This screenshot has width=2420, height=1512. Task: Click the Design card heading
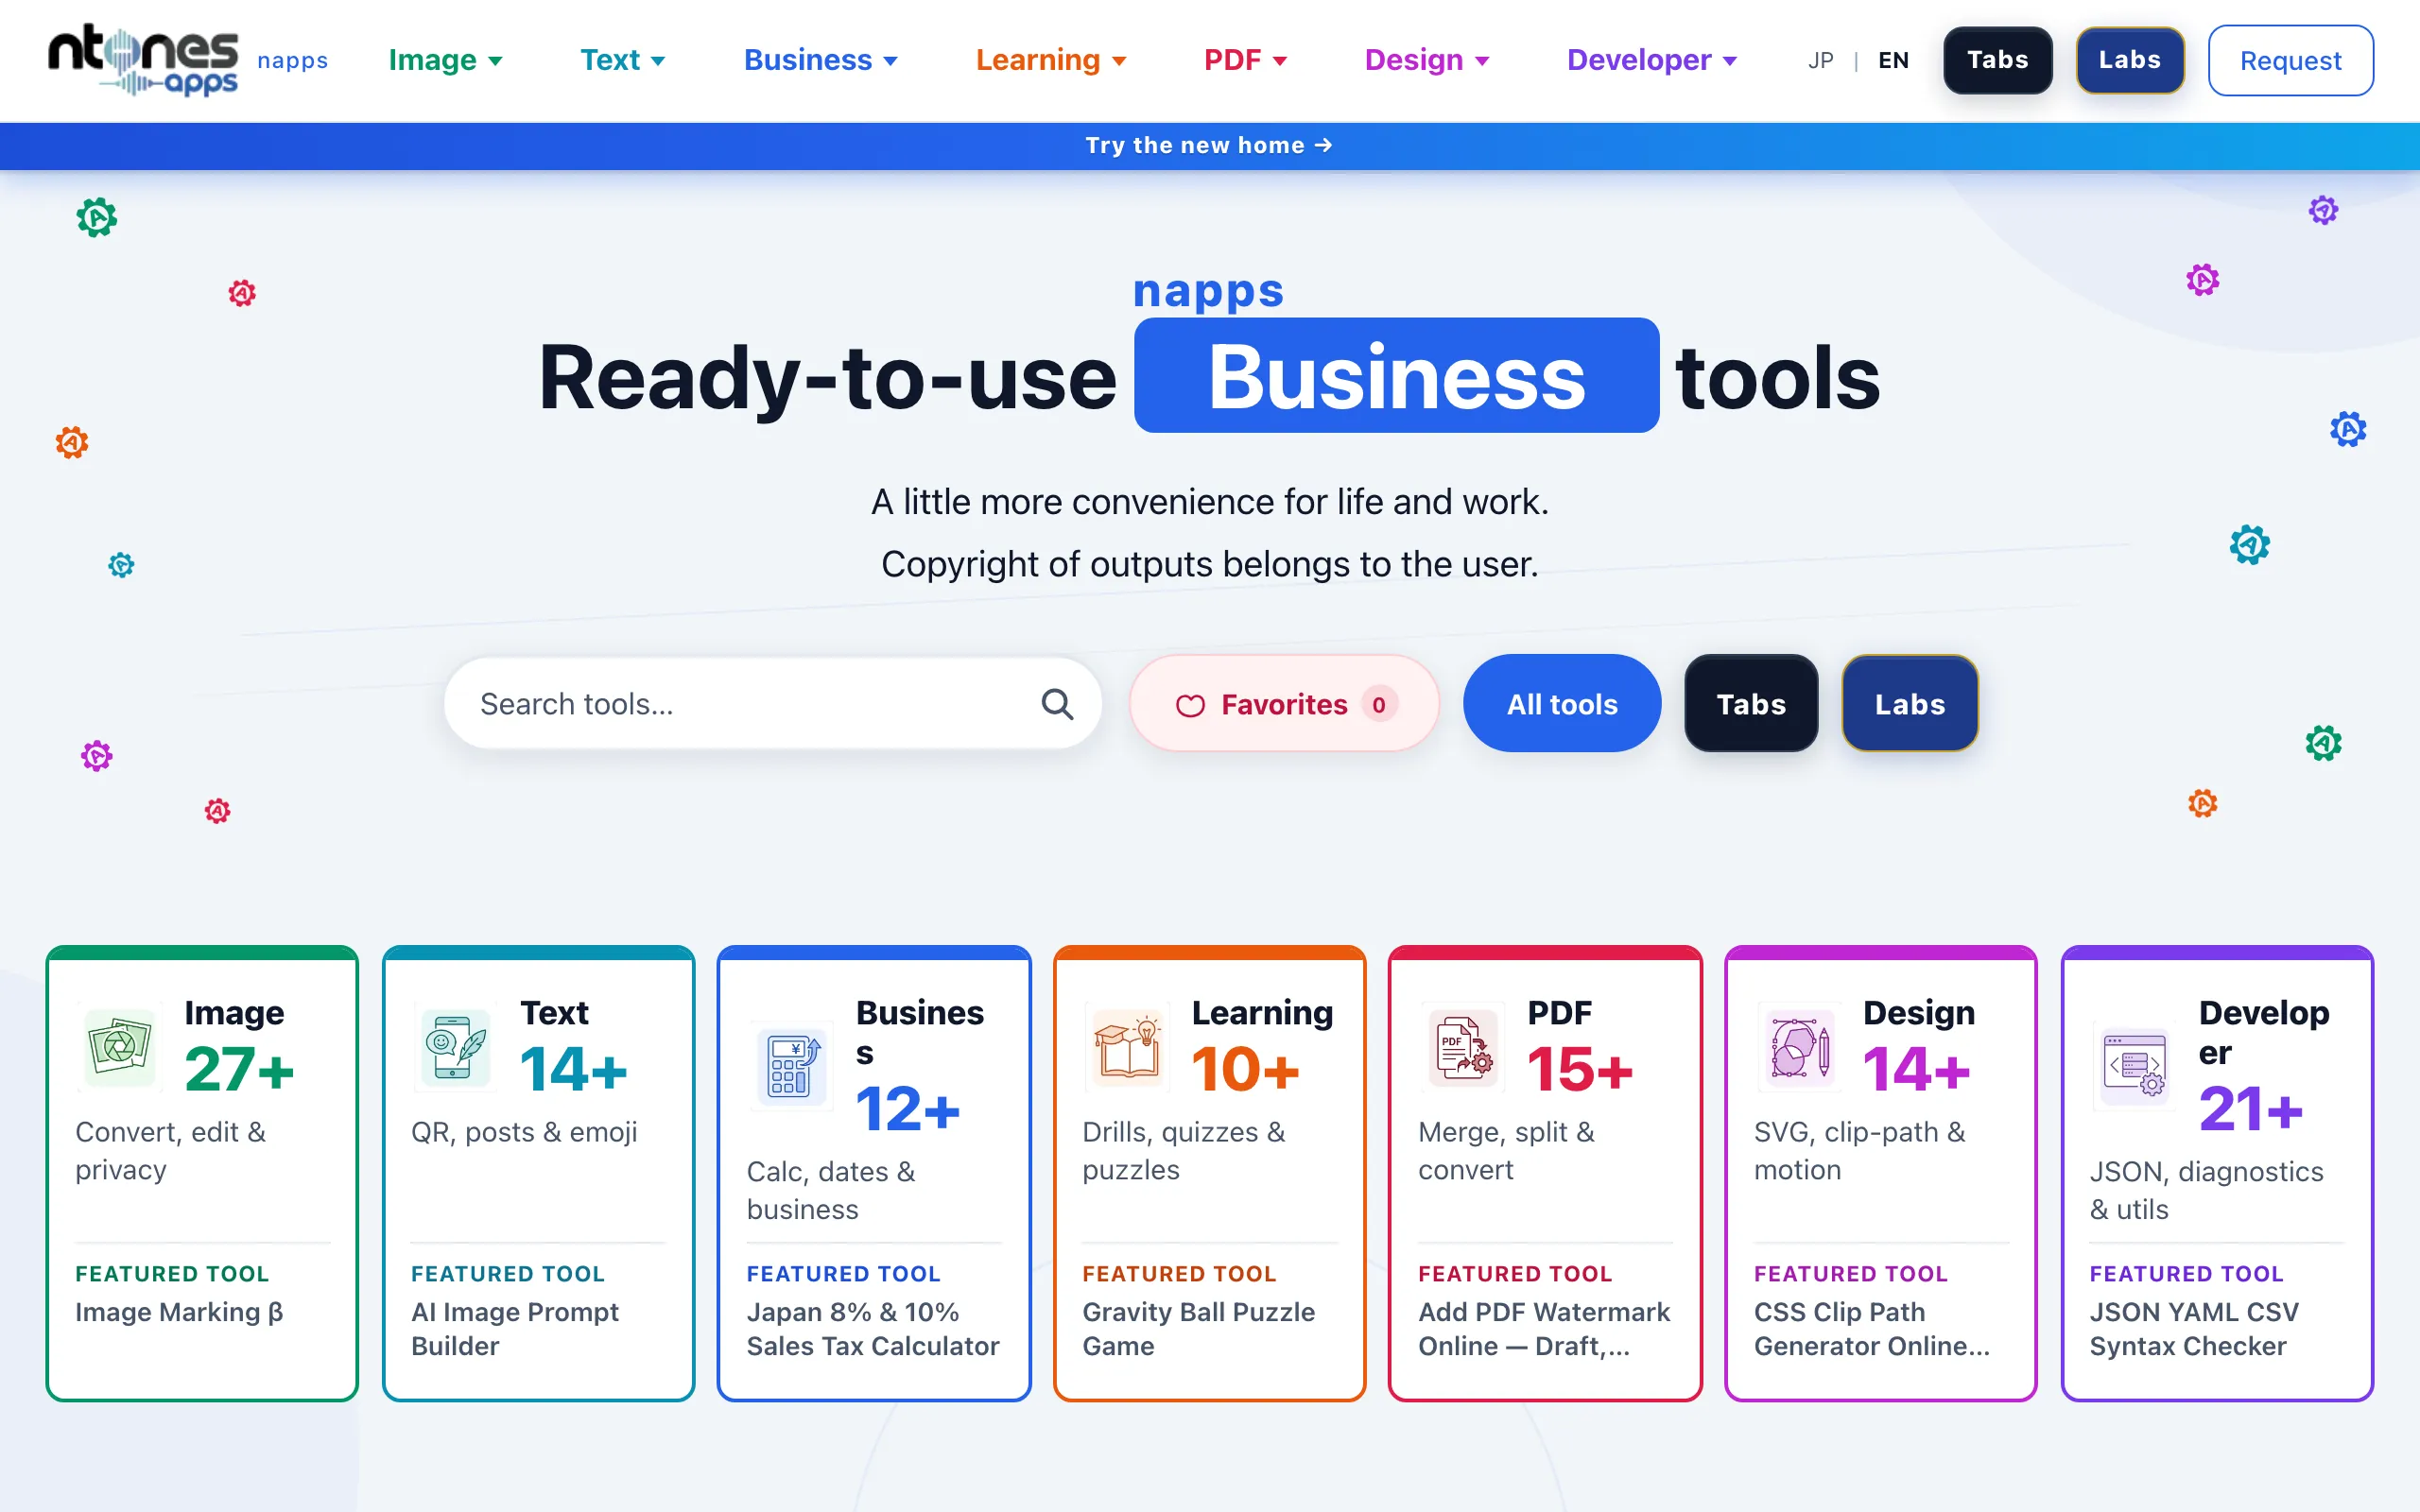click(x=1919, y=1013)
